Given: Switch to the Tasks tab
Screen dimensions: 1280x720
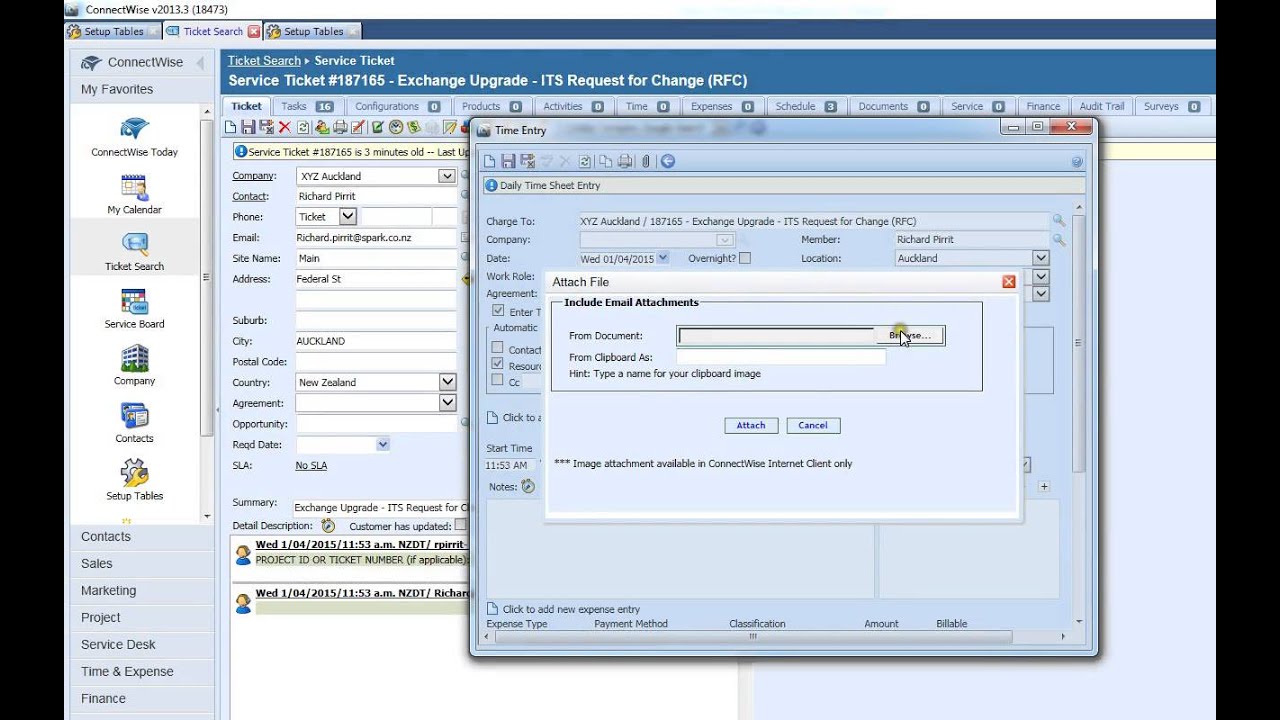Looking at the screenshot, I should [307, 106].
